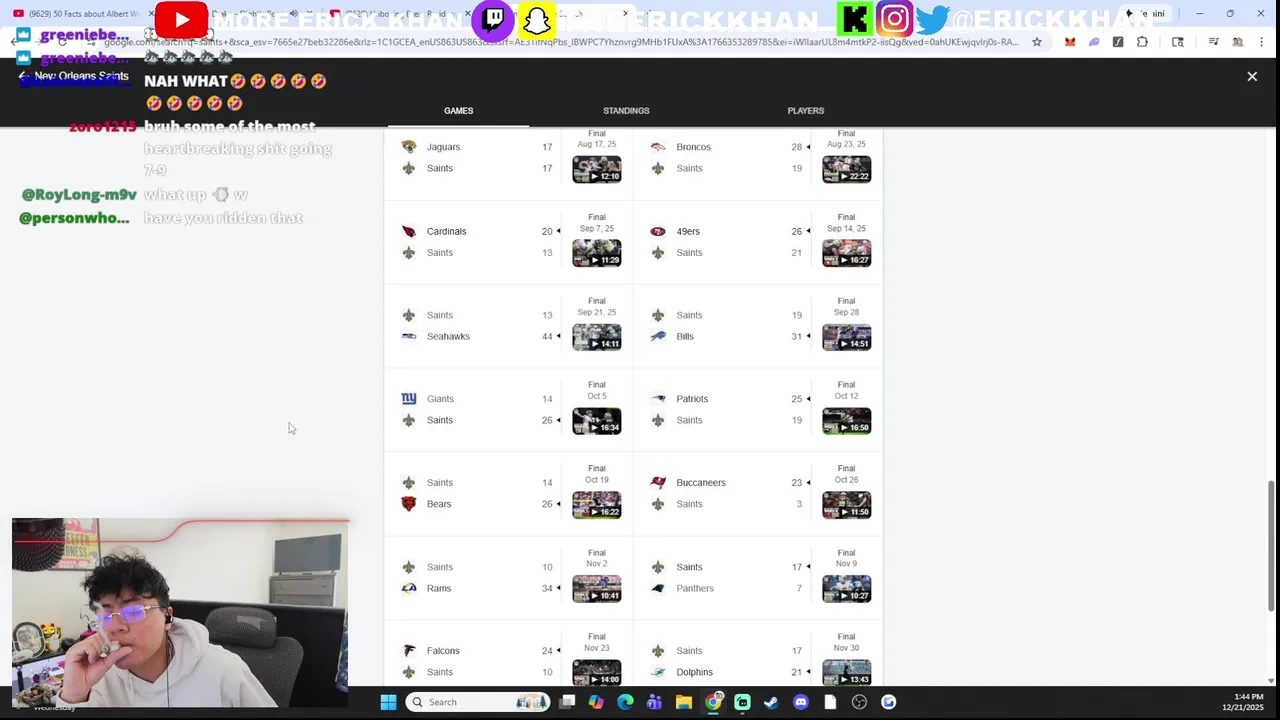The image size is (1280, 720).
Task: Click the 49ers team name
Action: click(688, 231)
